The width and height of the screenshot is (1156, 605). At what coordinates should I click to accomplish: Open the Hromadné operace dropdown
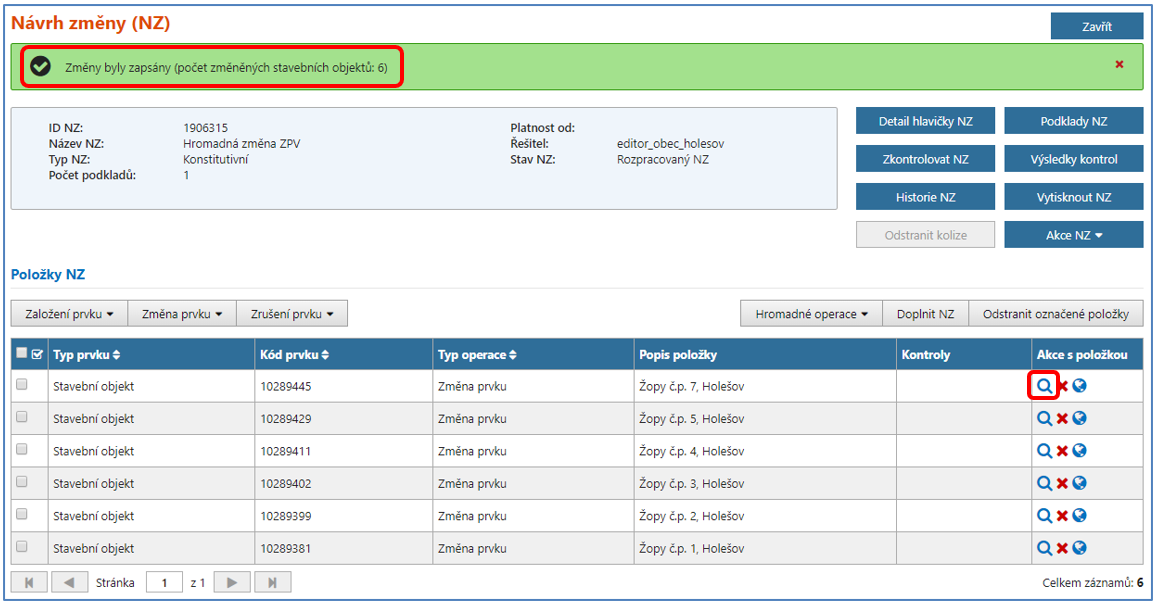pos(811,314)
